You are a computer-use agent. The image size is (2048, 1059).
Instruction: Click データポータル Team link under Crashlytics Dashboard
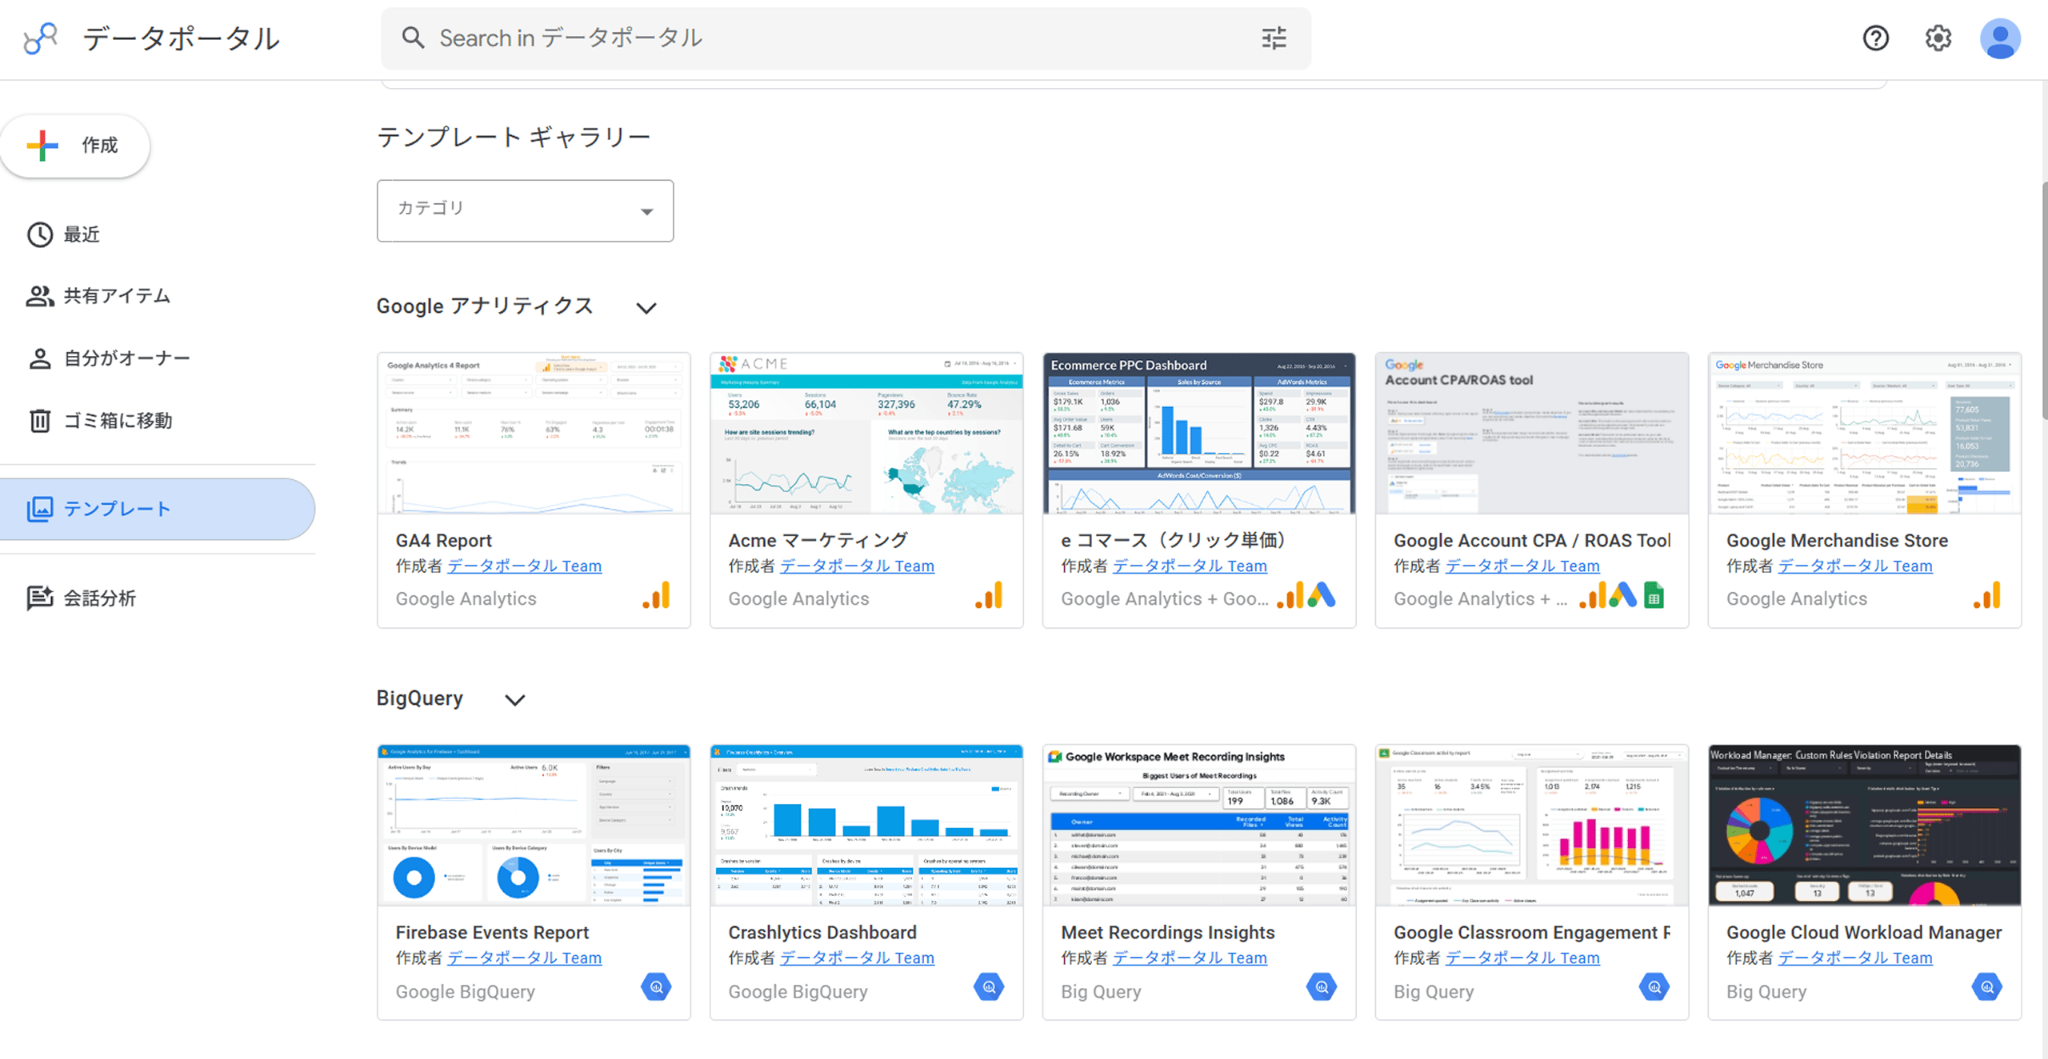857,958
